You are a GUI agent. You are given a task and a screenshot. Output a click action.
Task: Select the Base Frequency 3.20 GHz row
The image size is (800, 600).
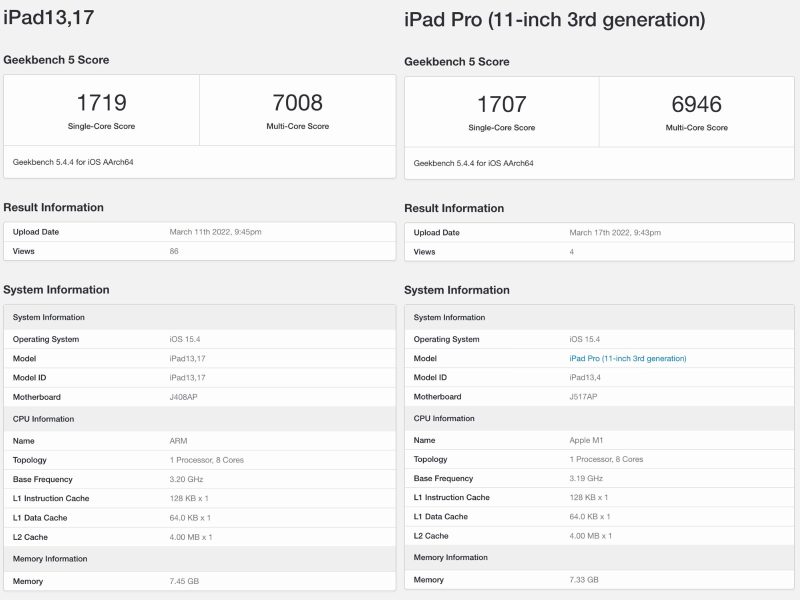click(x=200, y=478)
